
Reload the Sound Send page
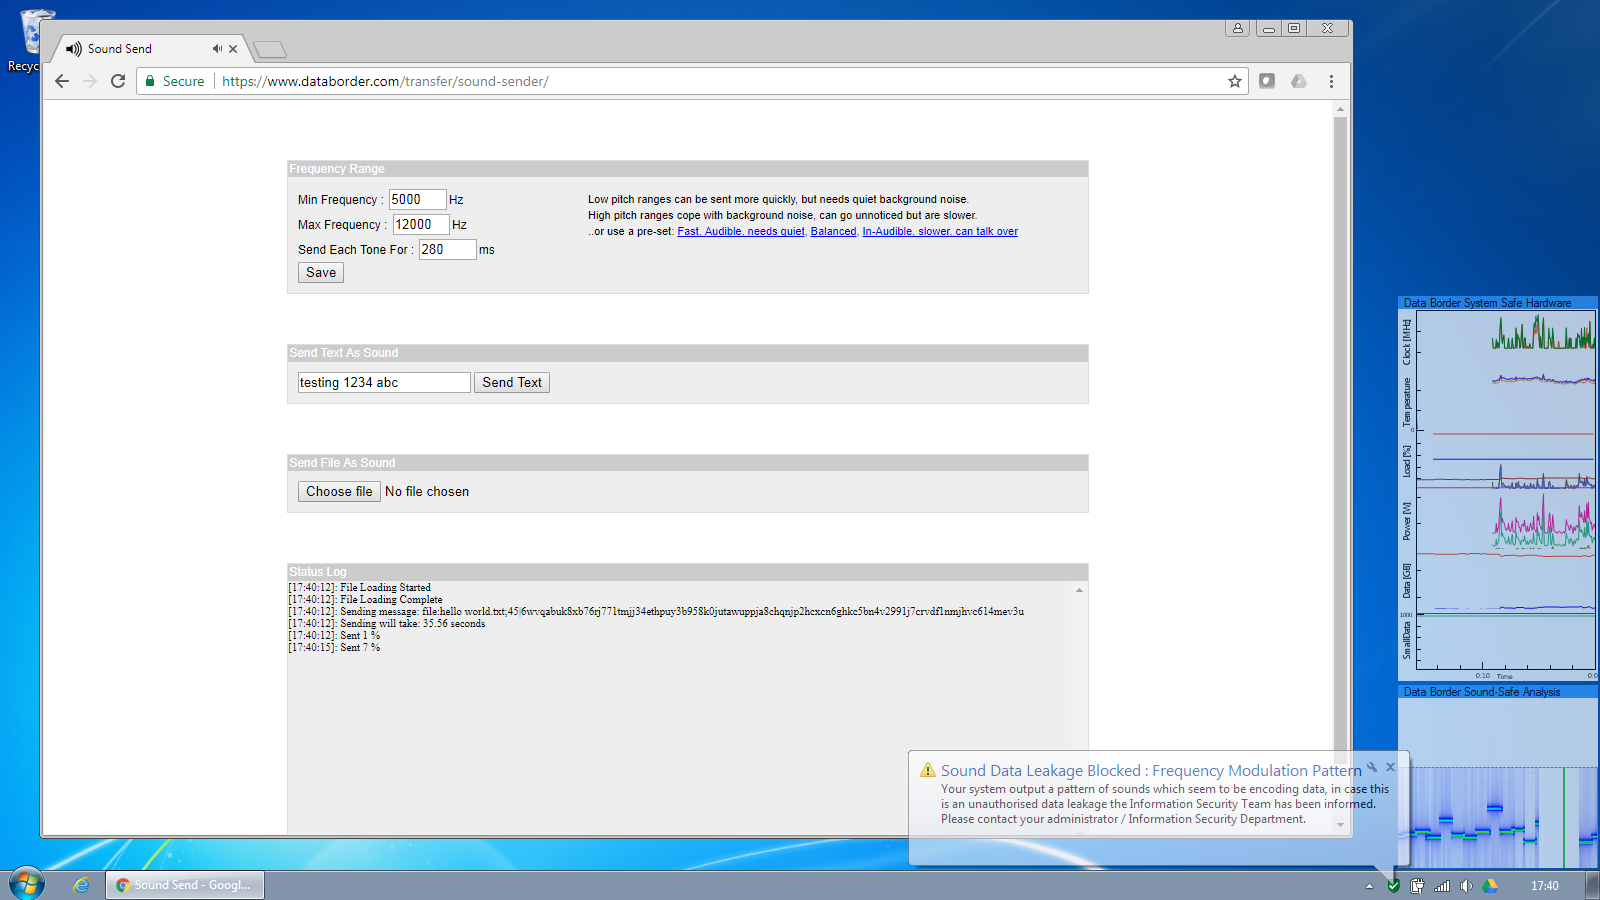(118, 81)
